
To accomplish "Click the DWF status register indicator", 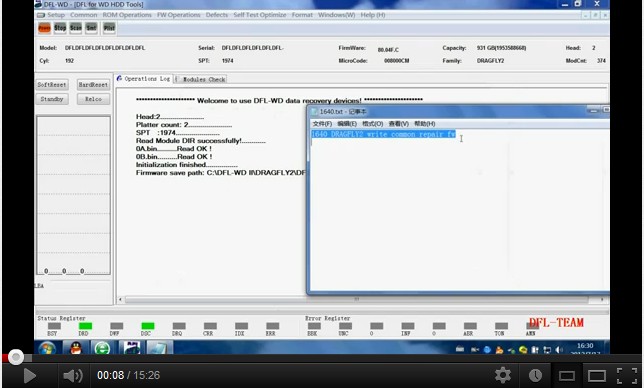I will point(116,326).
